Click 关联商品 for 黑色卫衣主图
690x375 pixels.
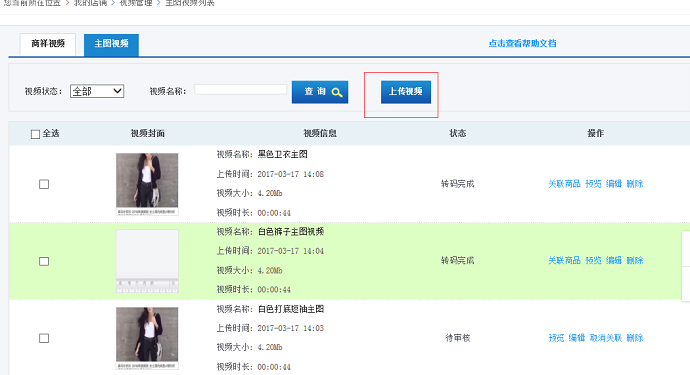pos(564,184)
